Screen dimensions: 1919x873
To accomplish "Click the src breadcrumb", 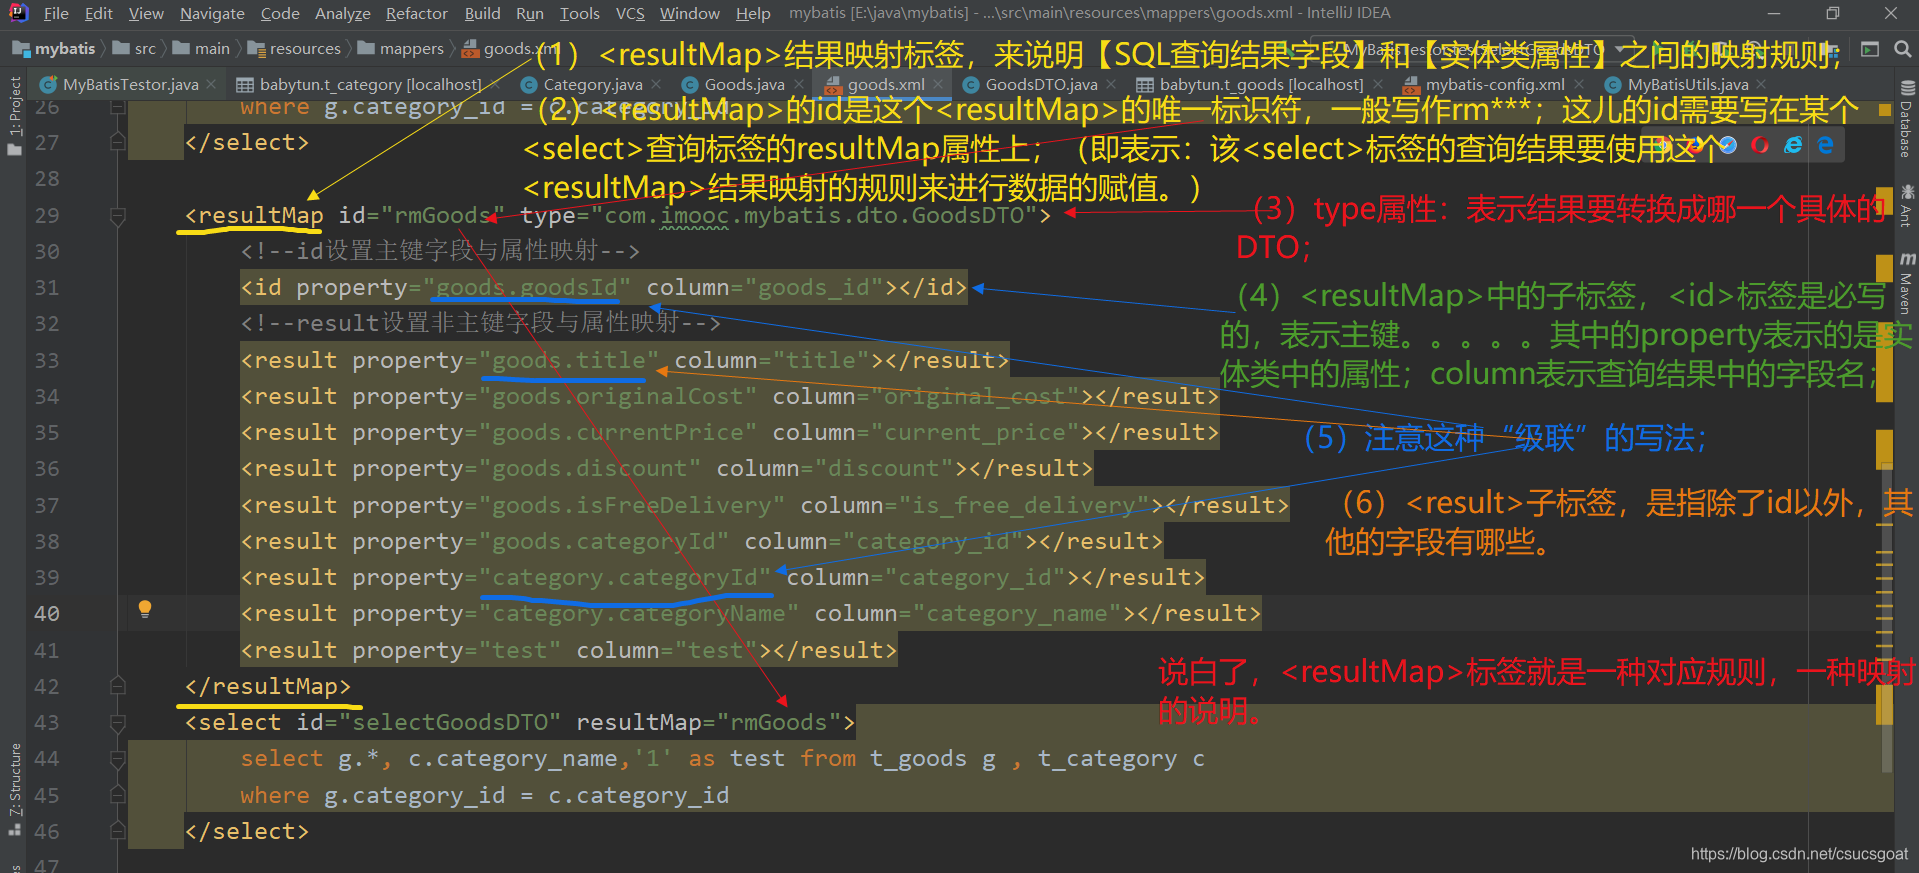I will (145, 49).
